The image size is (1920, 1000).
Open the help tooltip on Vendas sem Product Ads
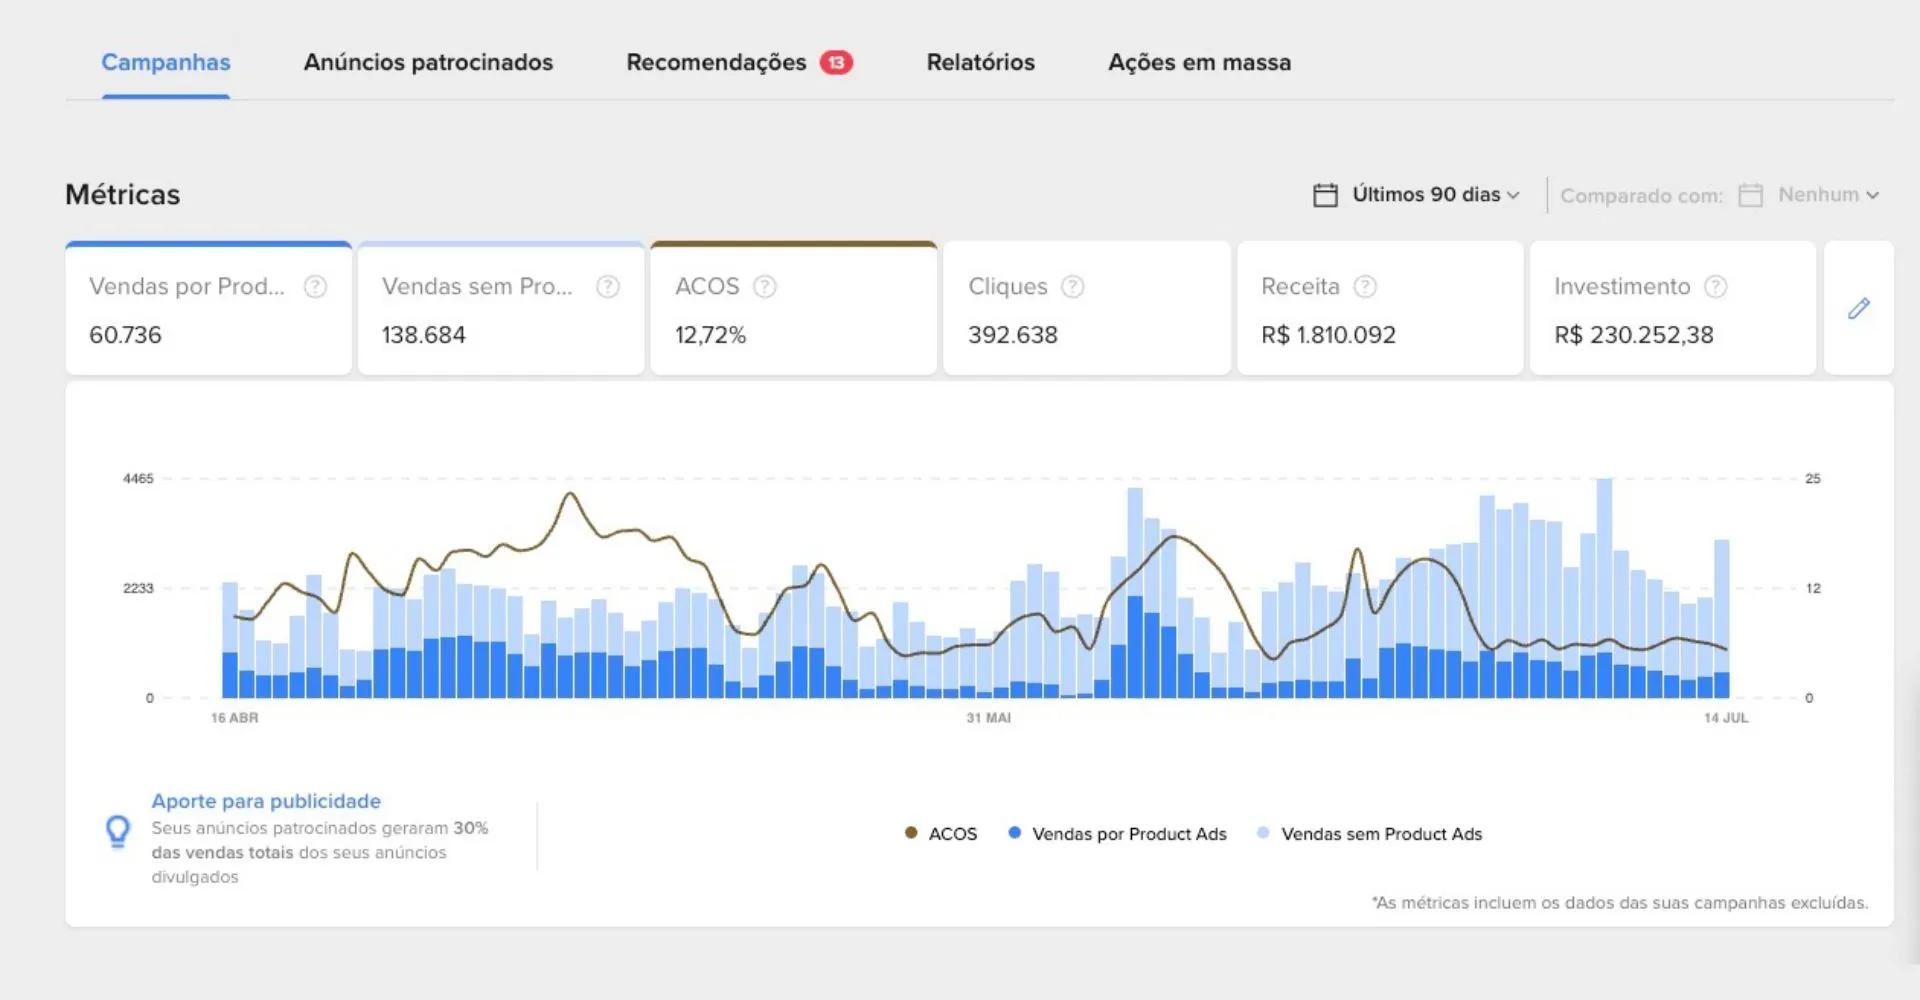608,286
